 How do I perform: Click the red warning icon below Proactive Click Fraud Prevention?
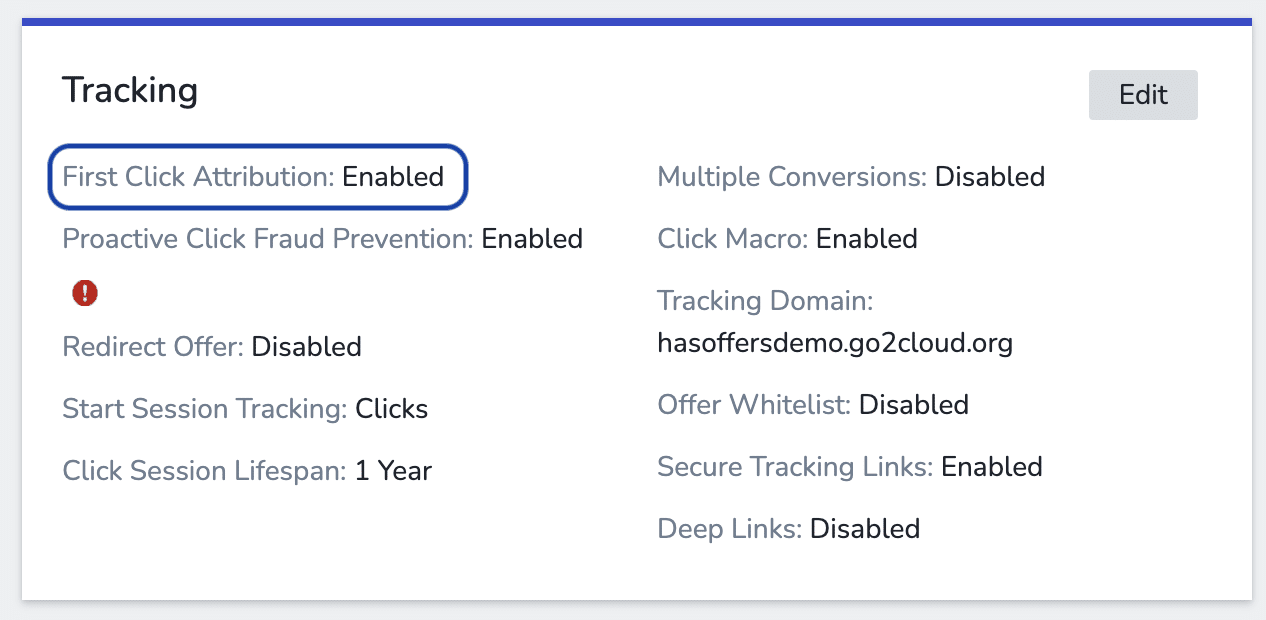85,293
